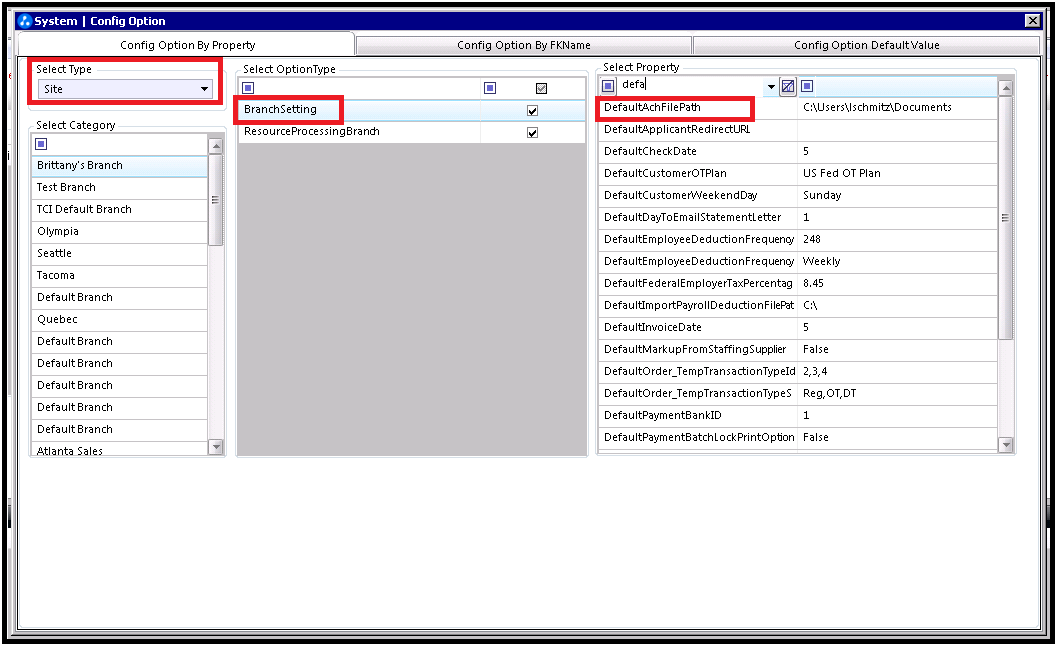Click the filter icon left of 'defa' search
Screen dimensions: 1058x646
[x=608, y=86]
